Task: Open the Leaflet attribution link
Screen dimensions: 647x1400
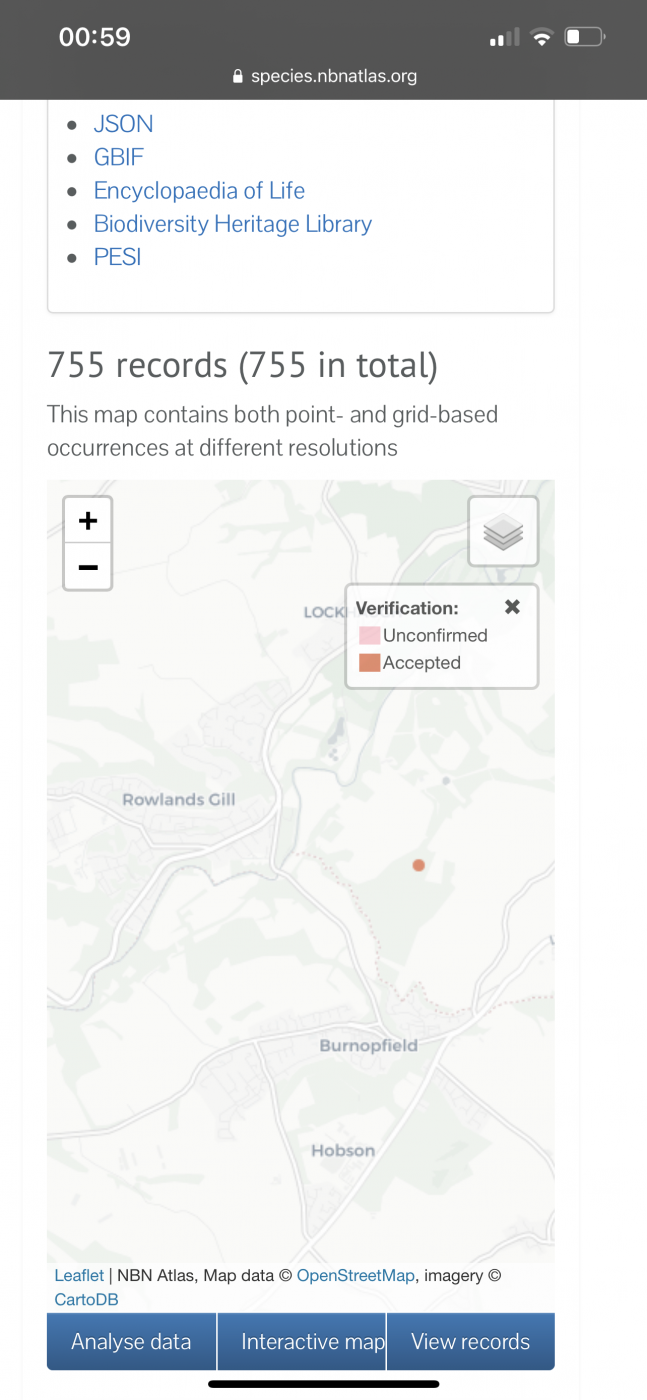Action: pos(79,1275)
